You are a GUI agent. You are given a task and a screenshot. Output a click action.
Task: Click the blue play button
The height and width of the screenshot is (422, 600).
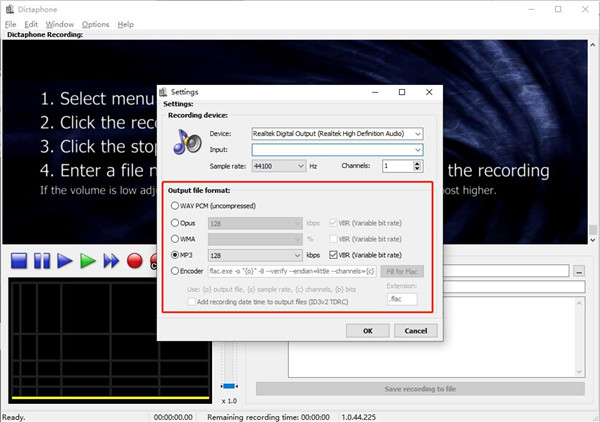pos(65,261)
